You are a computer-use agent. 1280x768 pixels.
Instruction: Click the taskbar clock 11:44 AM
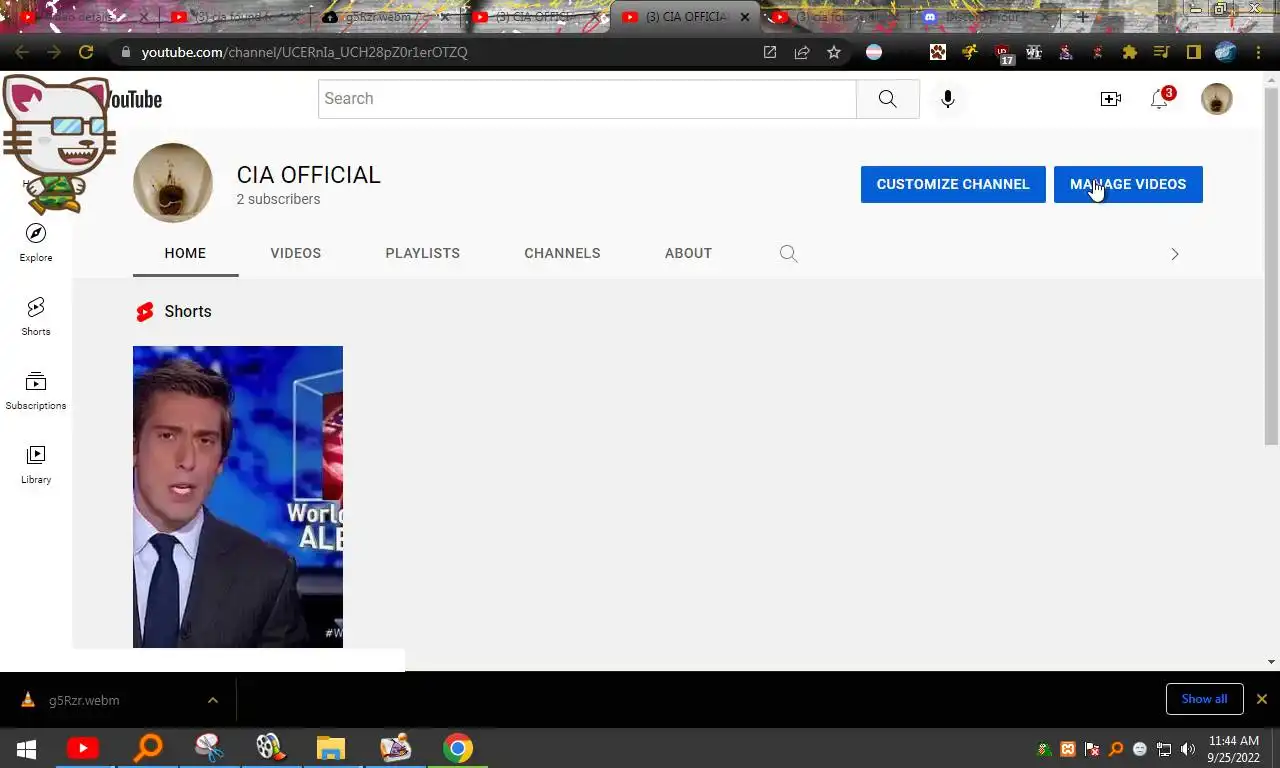(1233, 749)
